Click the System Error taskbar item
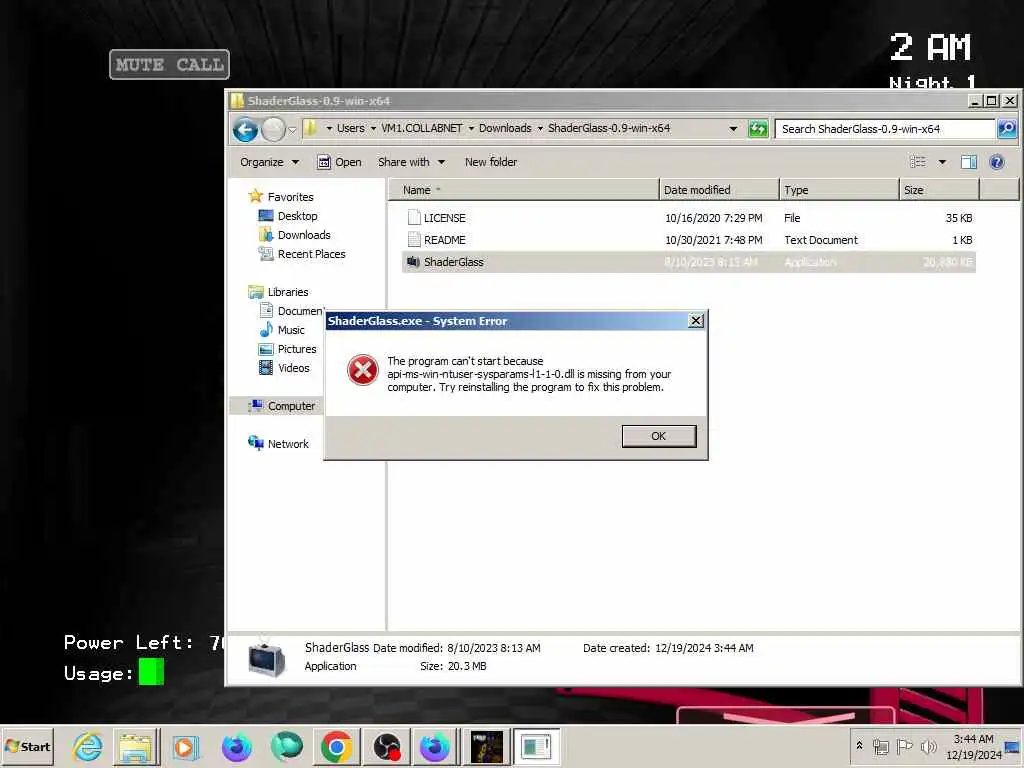 [537, 746]
